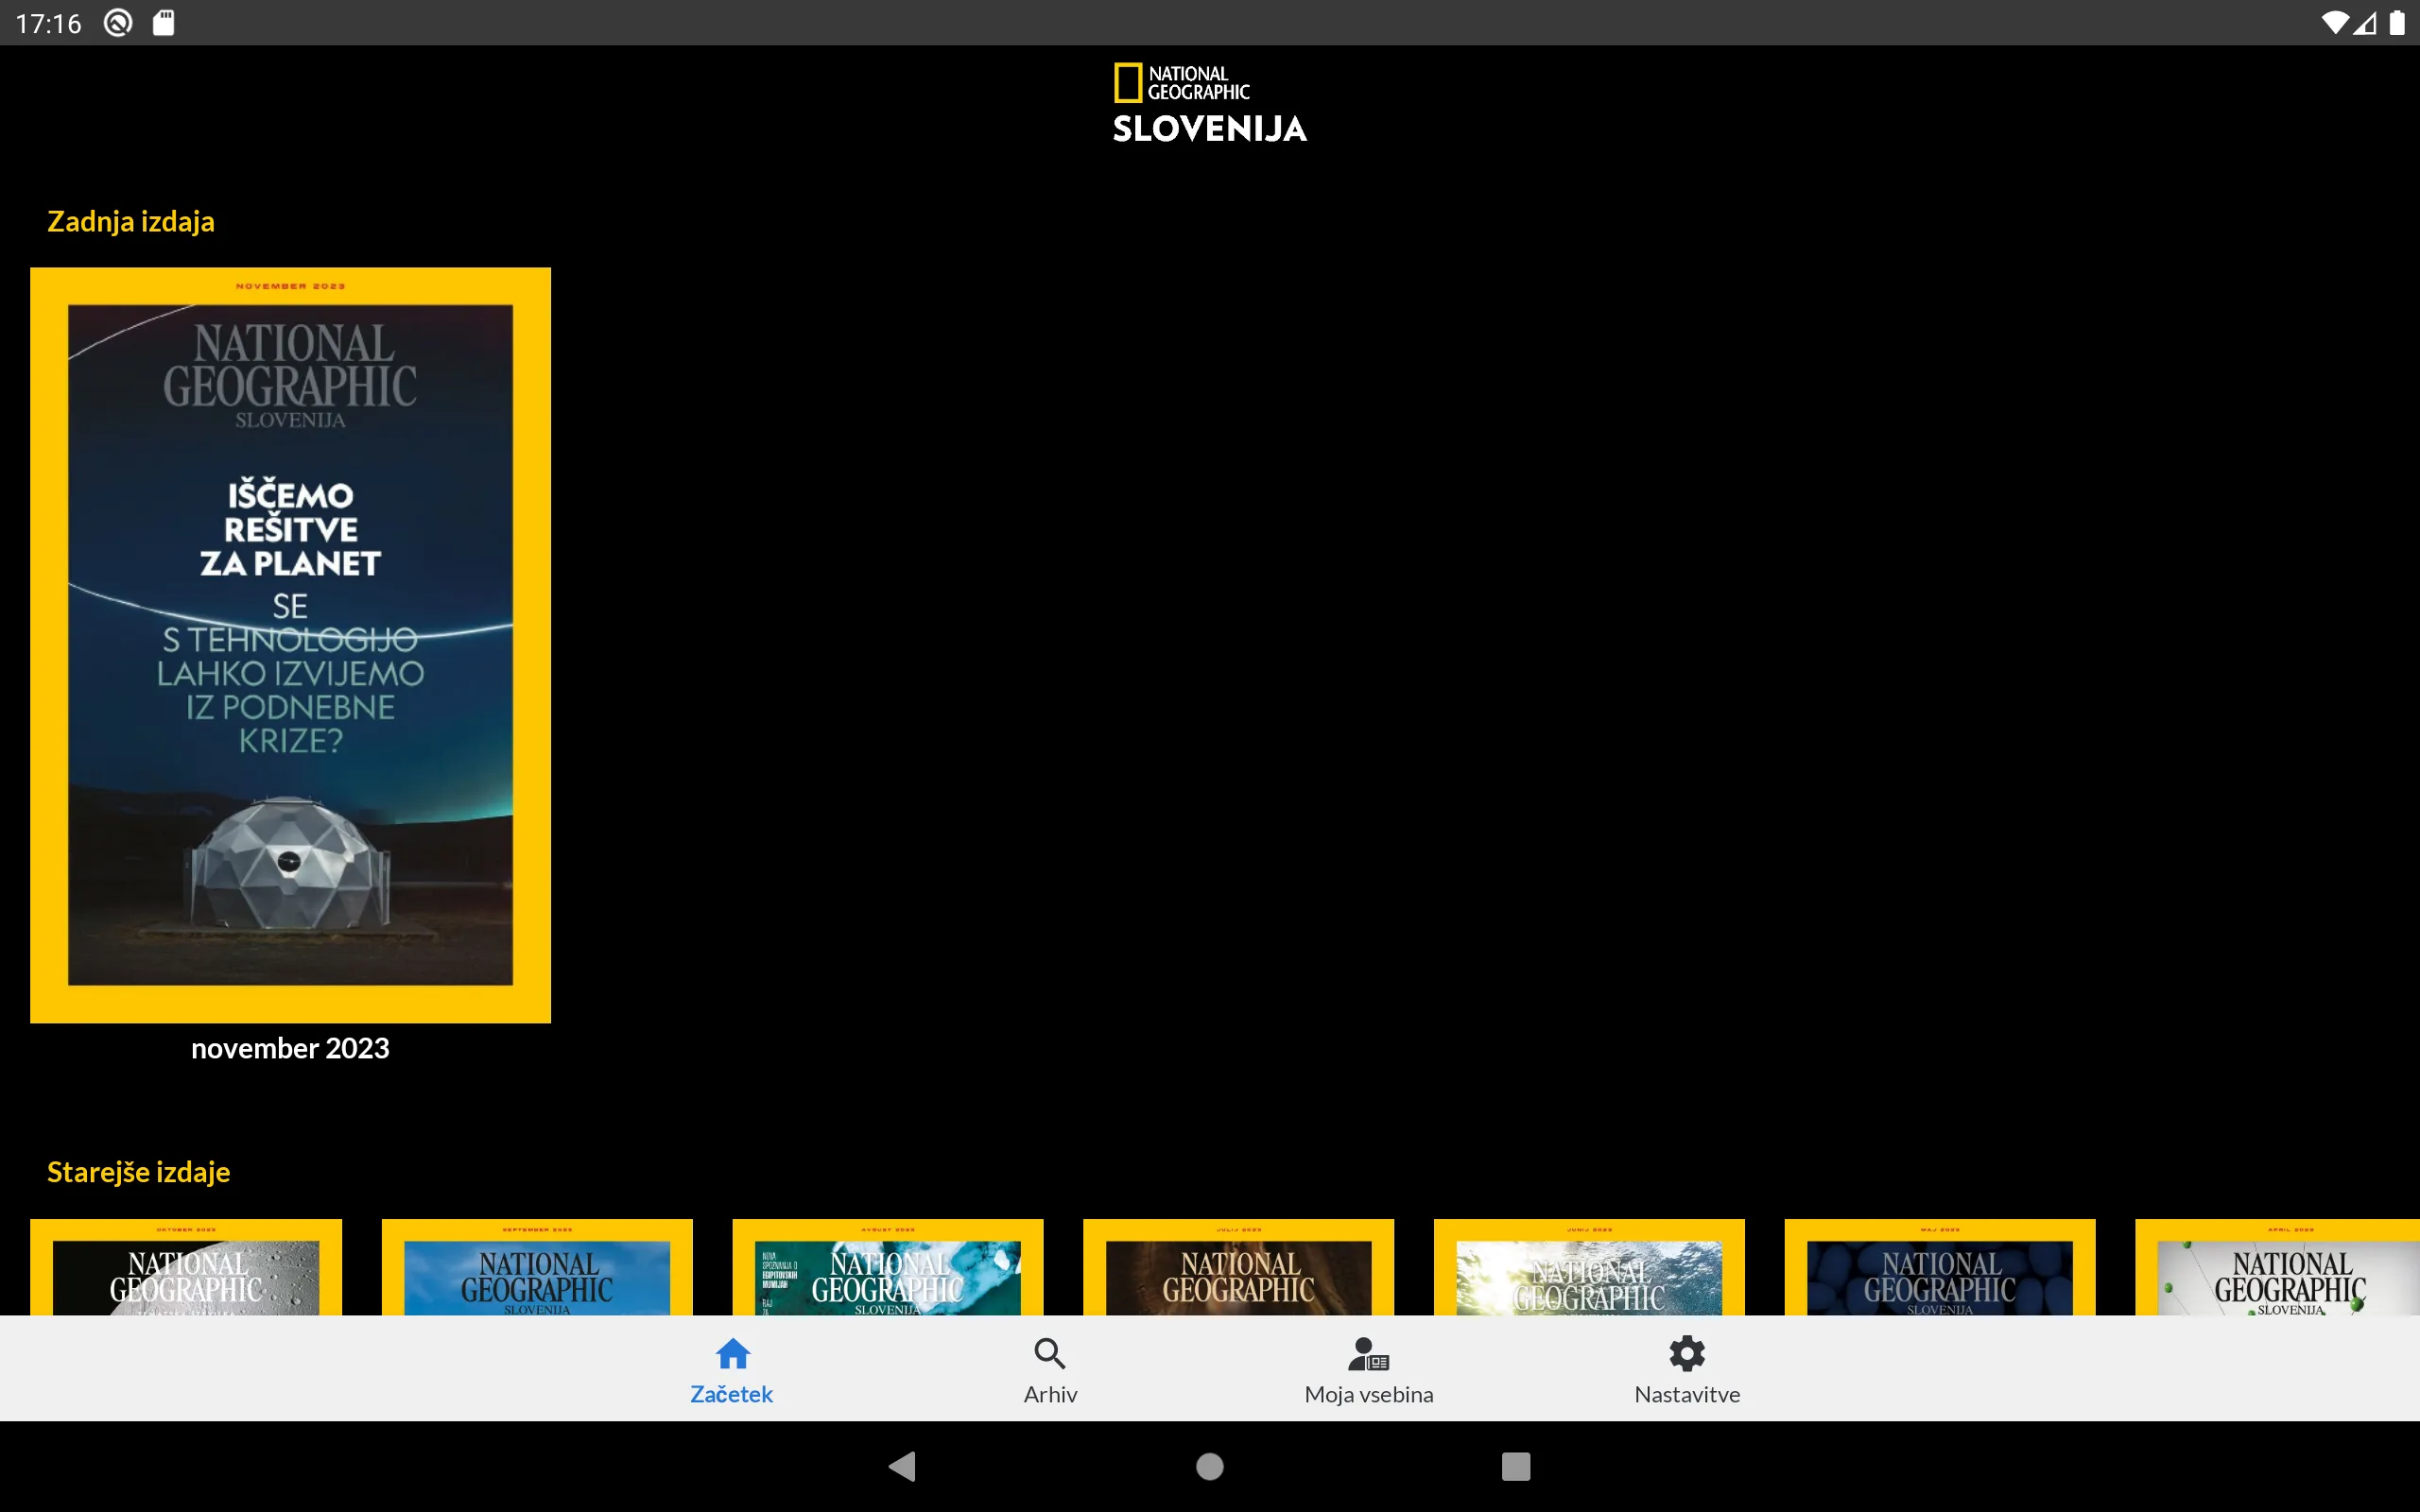Go to Moja vsebina tab
The width and height of the screenshot is (2420, 1512).
pyautogui.click(x=1368, y=1370)
